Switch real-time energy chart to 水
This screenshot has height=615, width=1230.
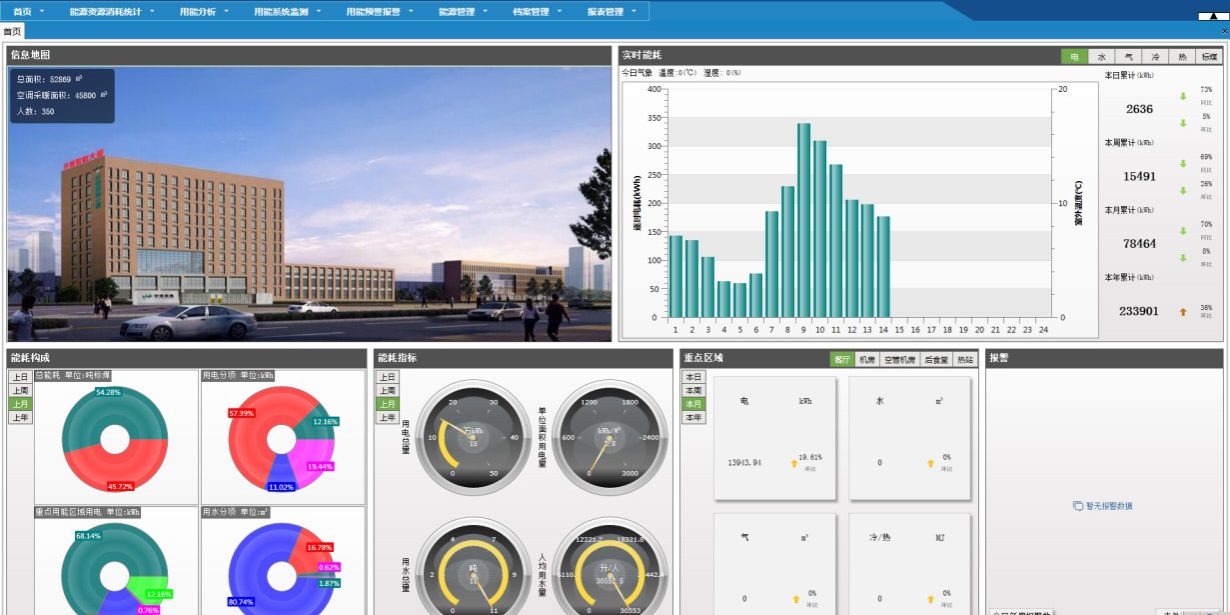(1101, 57)
